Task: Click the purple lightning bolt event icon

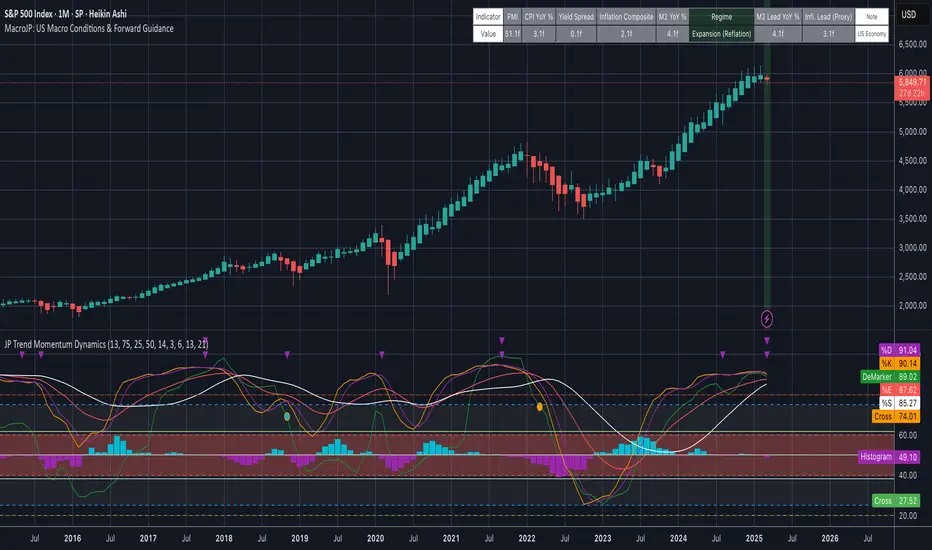Action: 767,319
